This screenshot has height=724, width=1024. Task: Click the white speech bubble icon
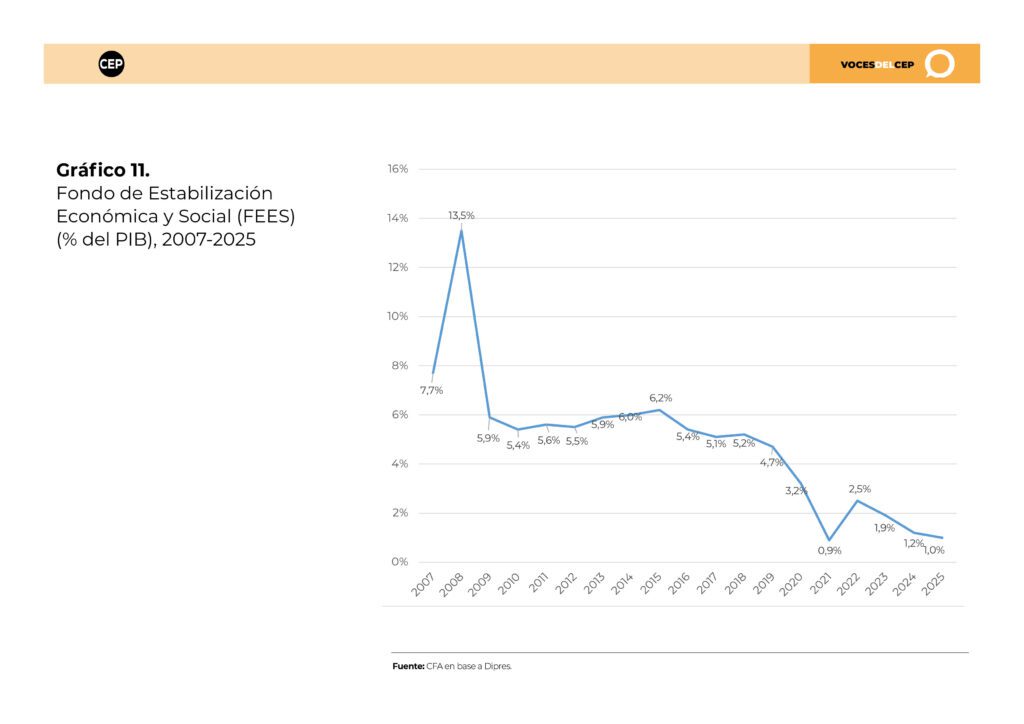pos(940,63)
